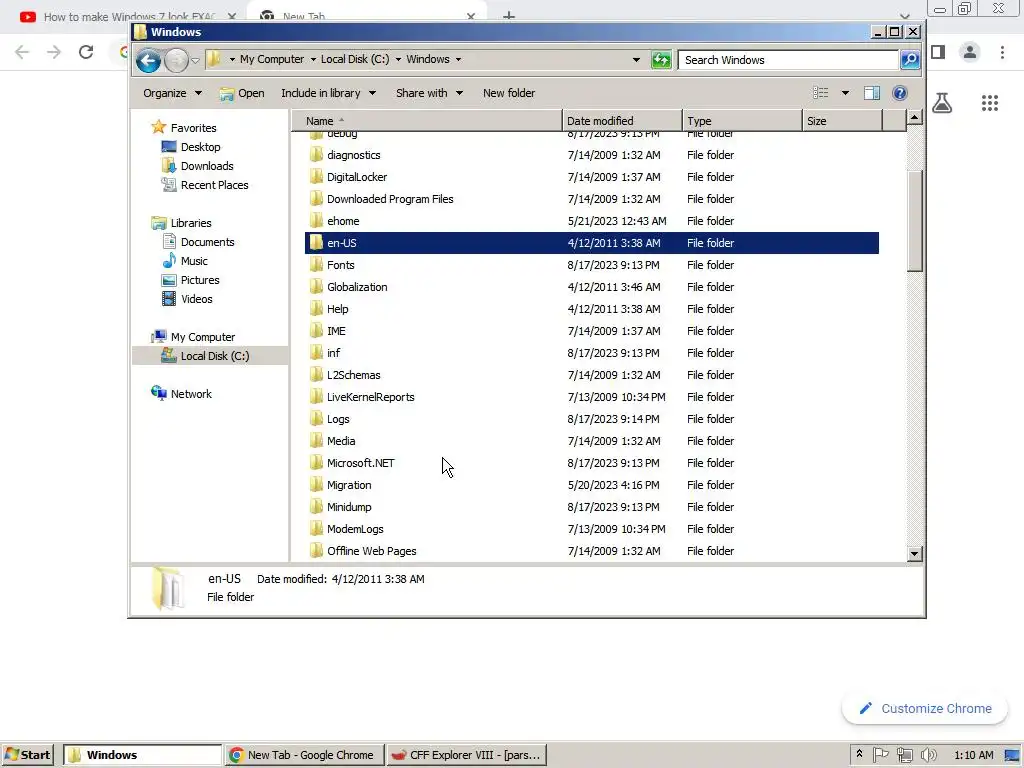Open the recent locations history arrow
Screen dimensions: 1024x768
coord(195,60)
